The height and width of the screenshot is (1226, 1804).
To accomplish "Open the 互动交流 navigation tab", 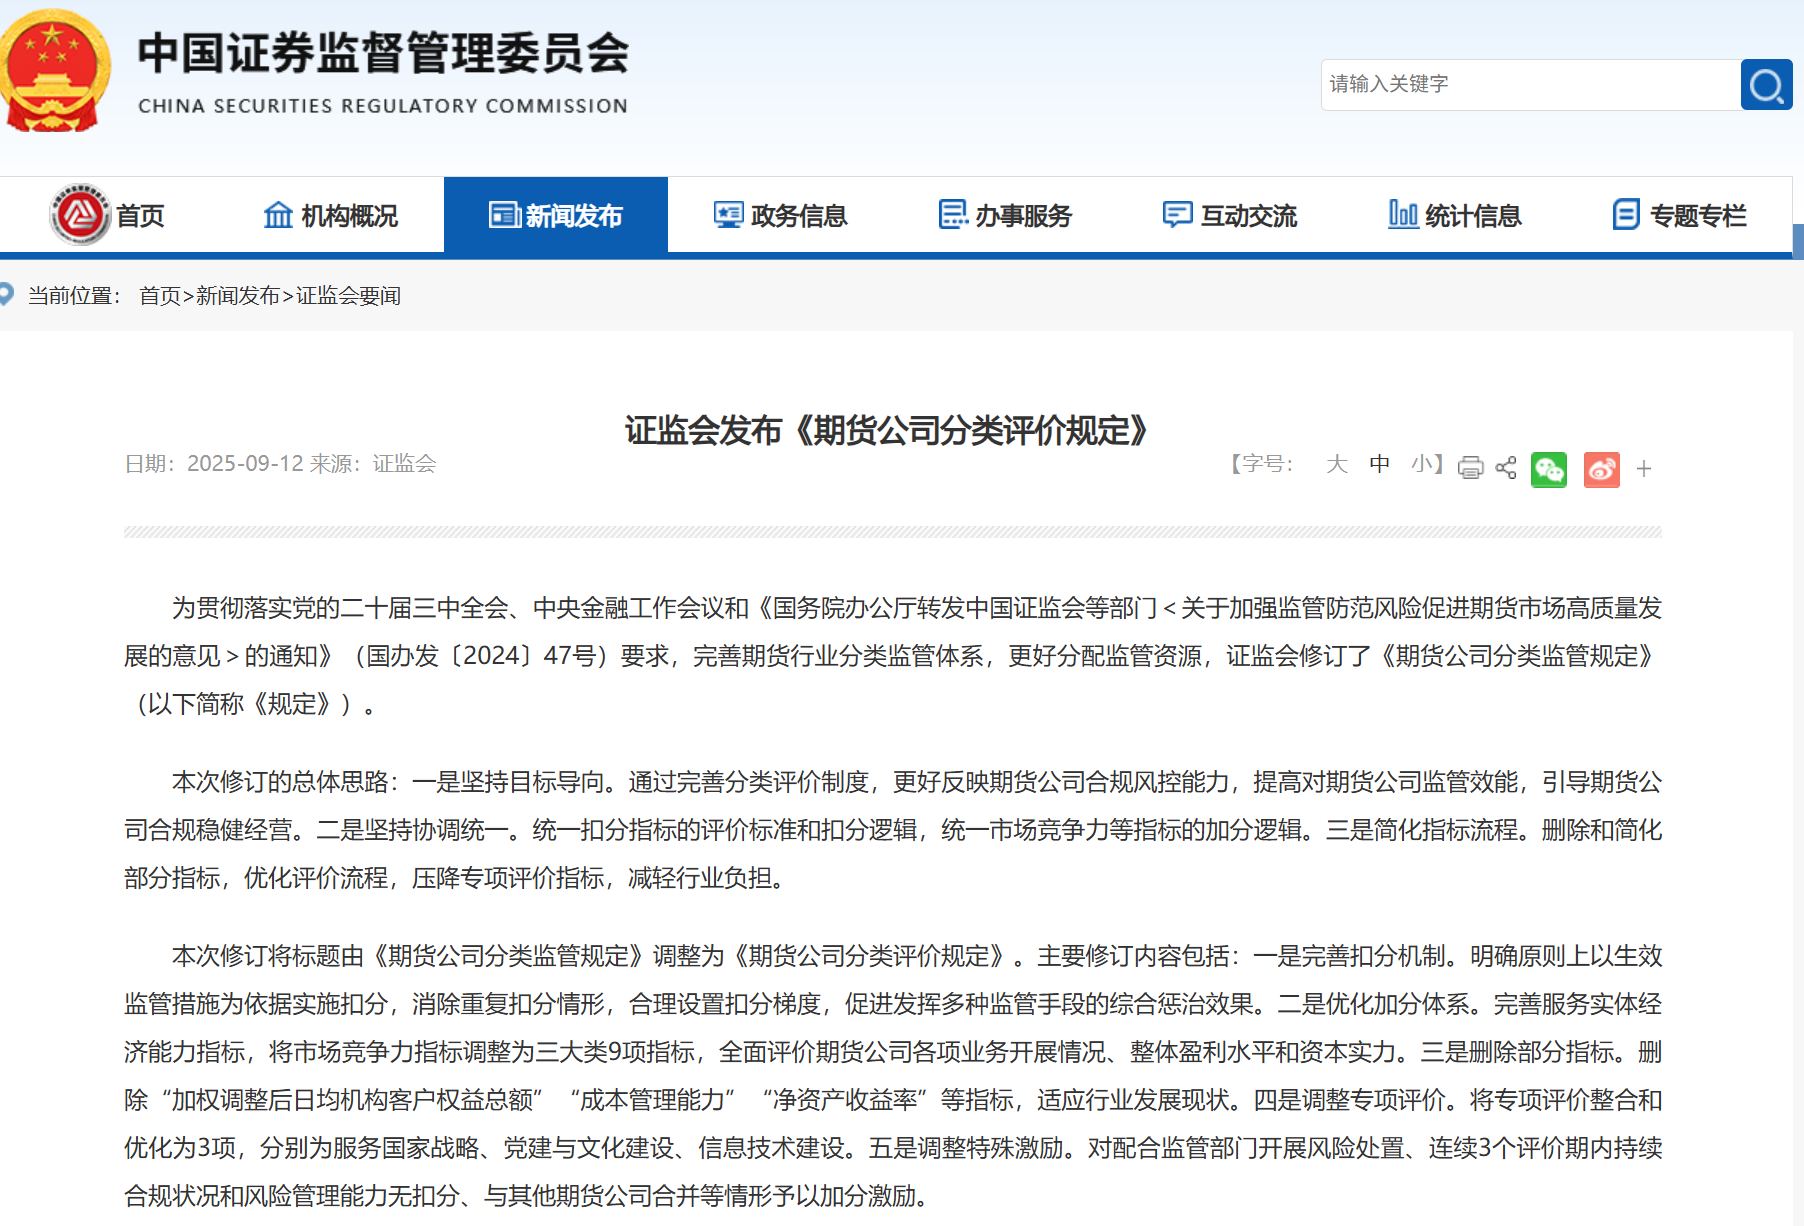I will point(1229,215).
